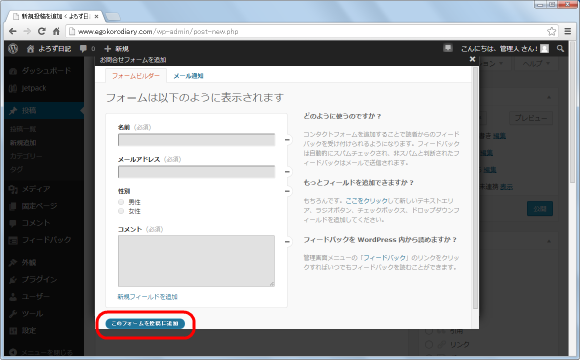Select the 男性 radio button
The width and height of the screenshot is (580, 360).
121,202
